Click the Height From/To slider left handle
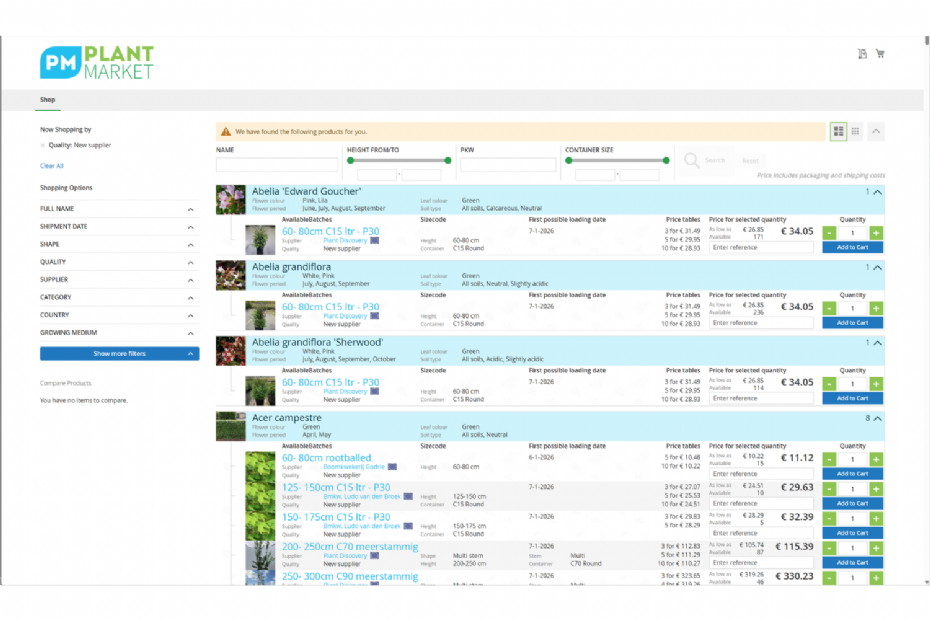The width and height of the screenshot is (930, 620). pyautogui.click(x=351, y=160)
